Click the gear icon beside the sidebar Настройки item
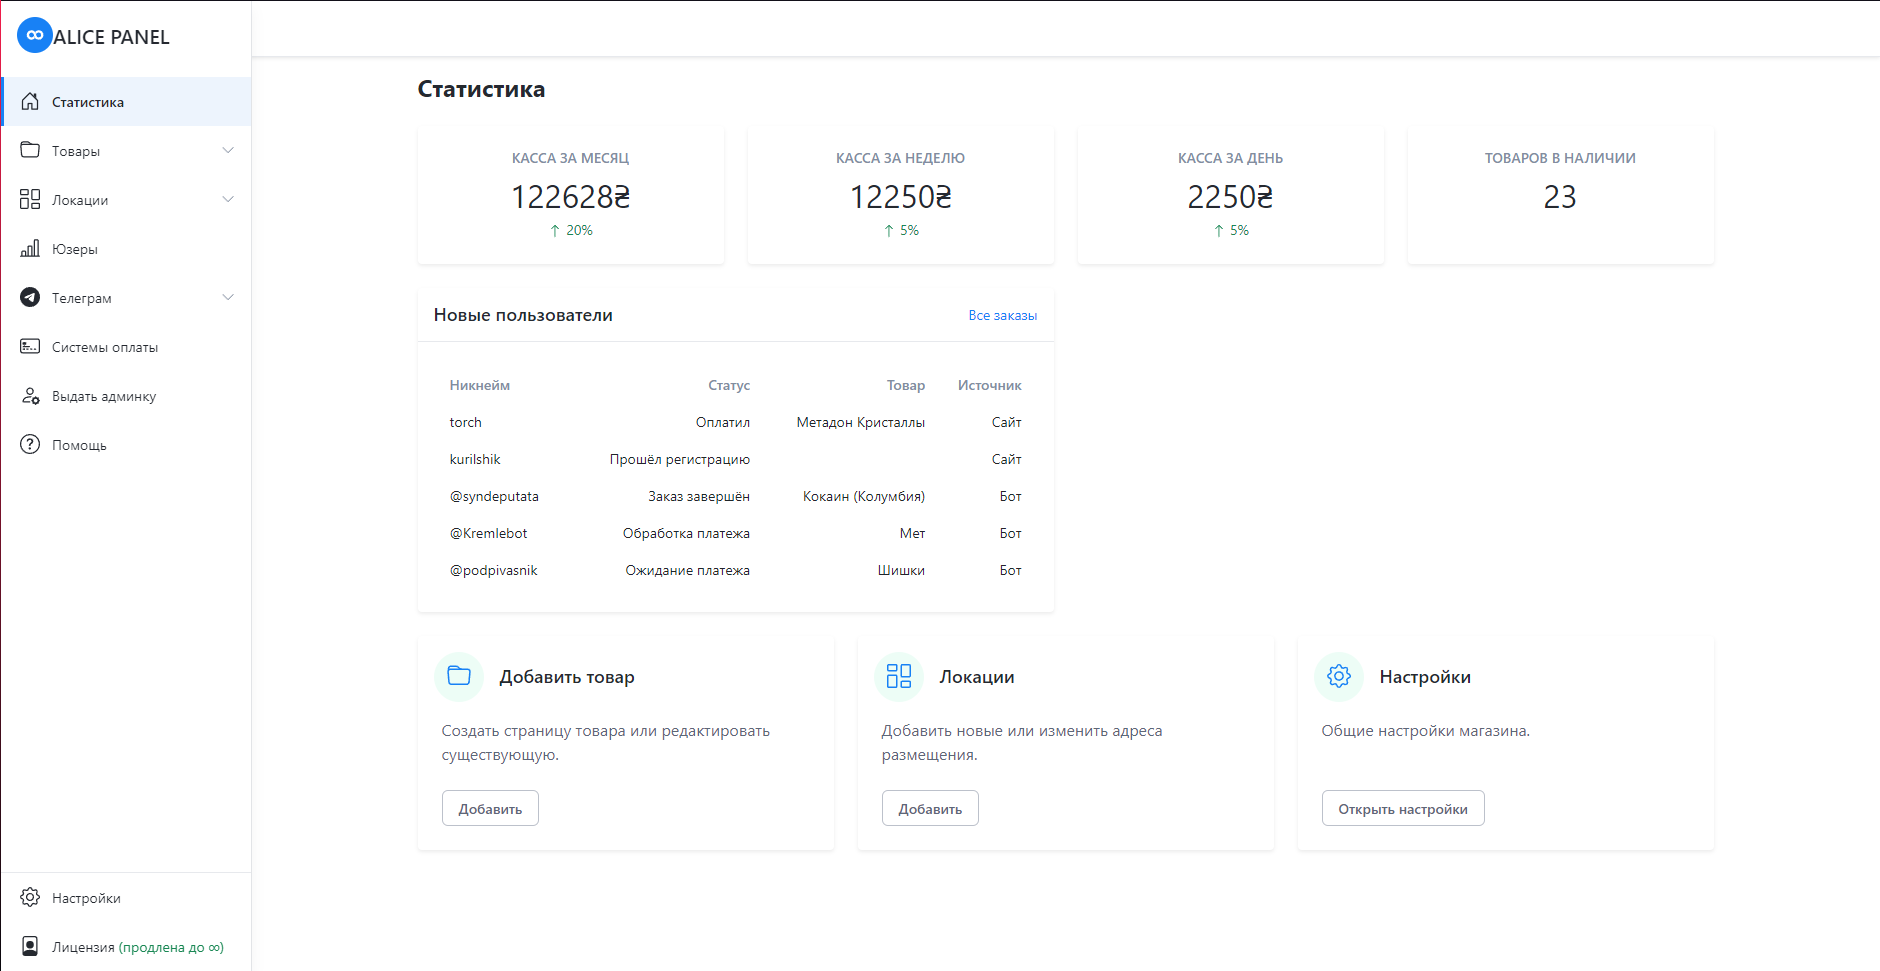Image resolution: width=1880 pixels, height=971 pixels. tap(30, 897)
